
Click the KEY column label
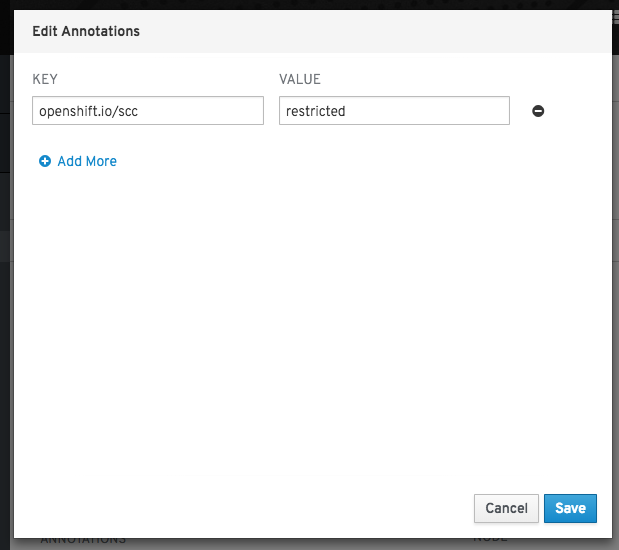(x=46, y=79)
